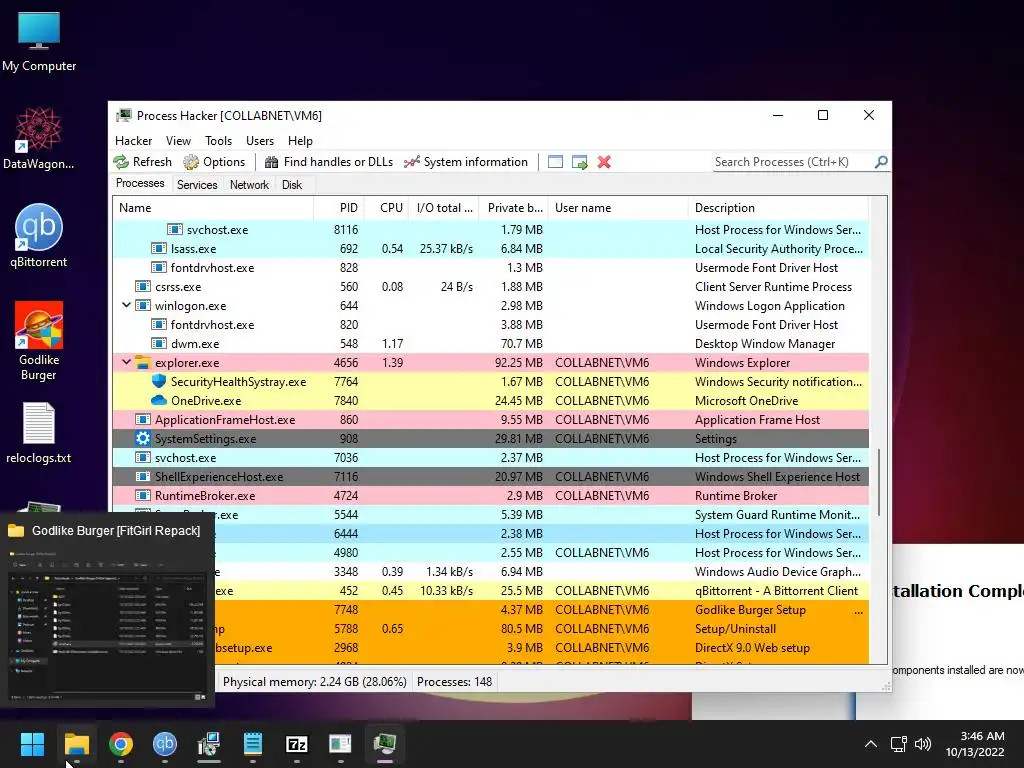Open qBittorrent from the taskbar
Image resolution: width=1024 pixels, height=768 pixels.
[x=165, y=744]
